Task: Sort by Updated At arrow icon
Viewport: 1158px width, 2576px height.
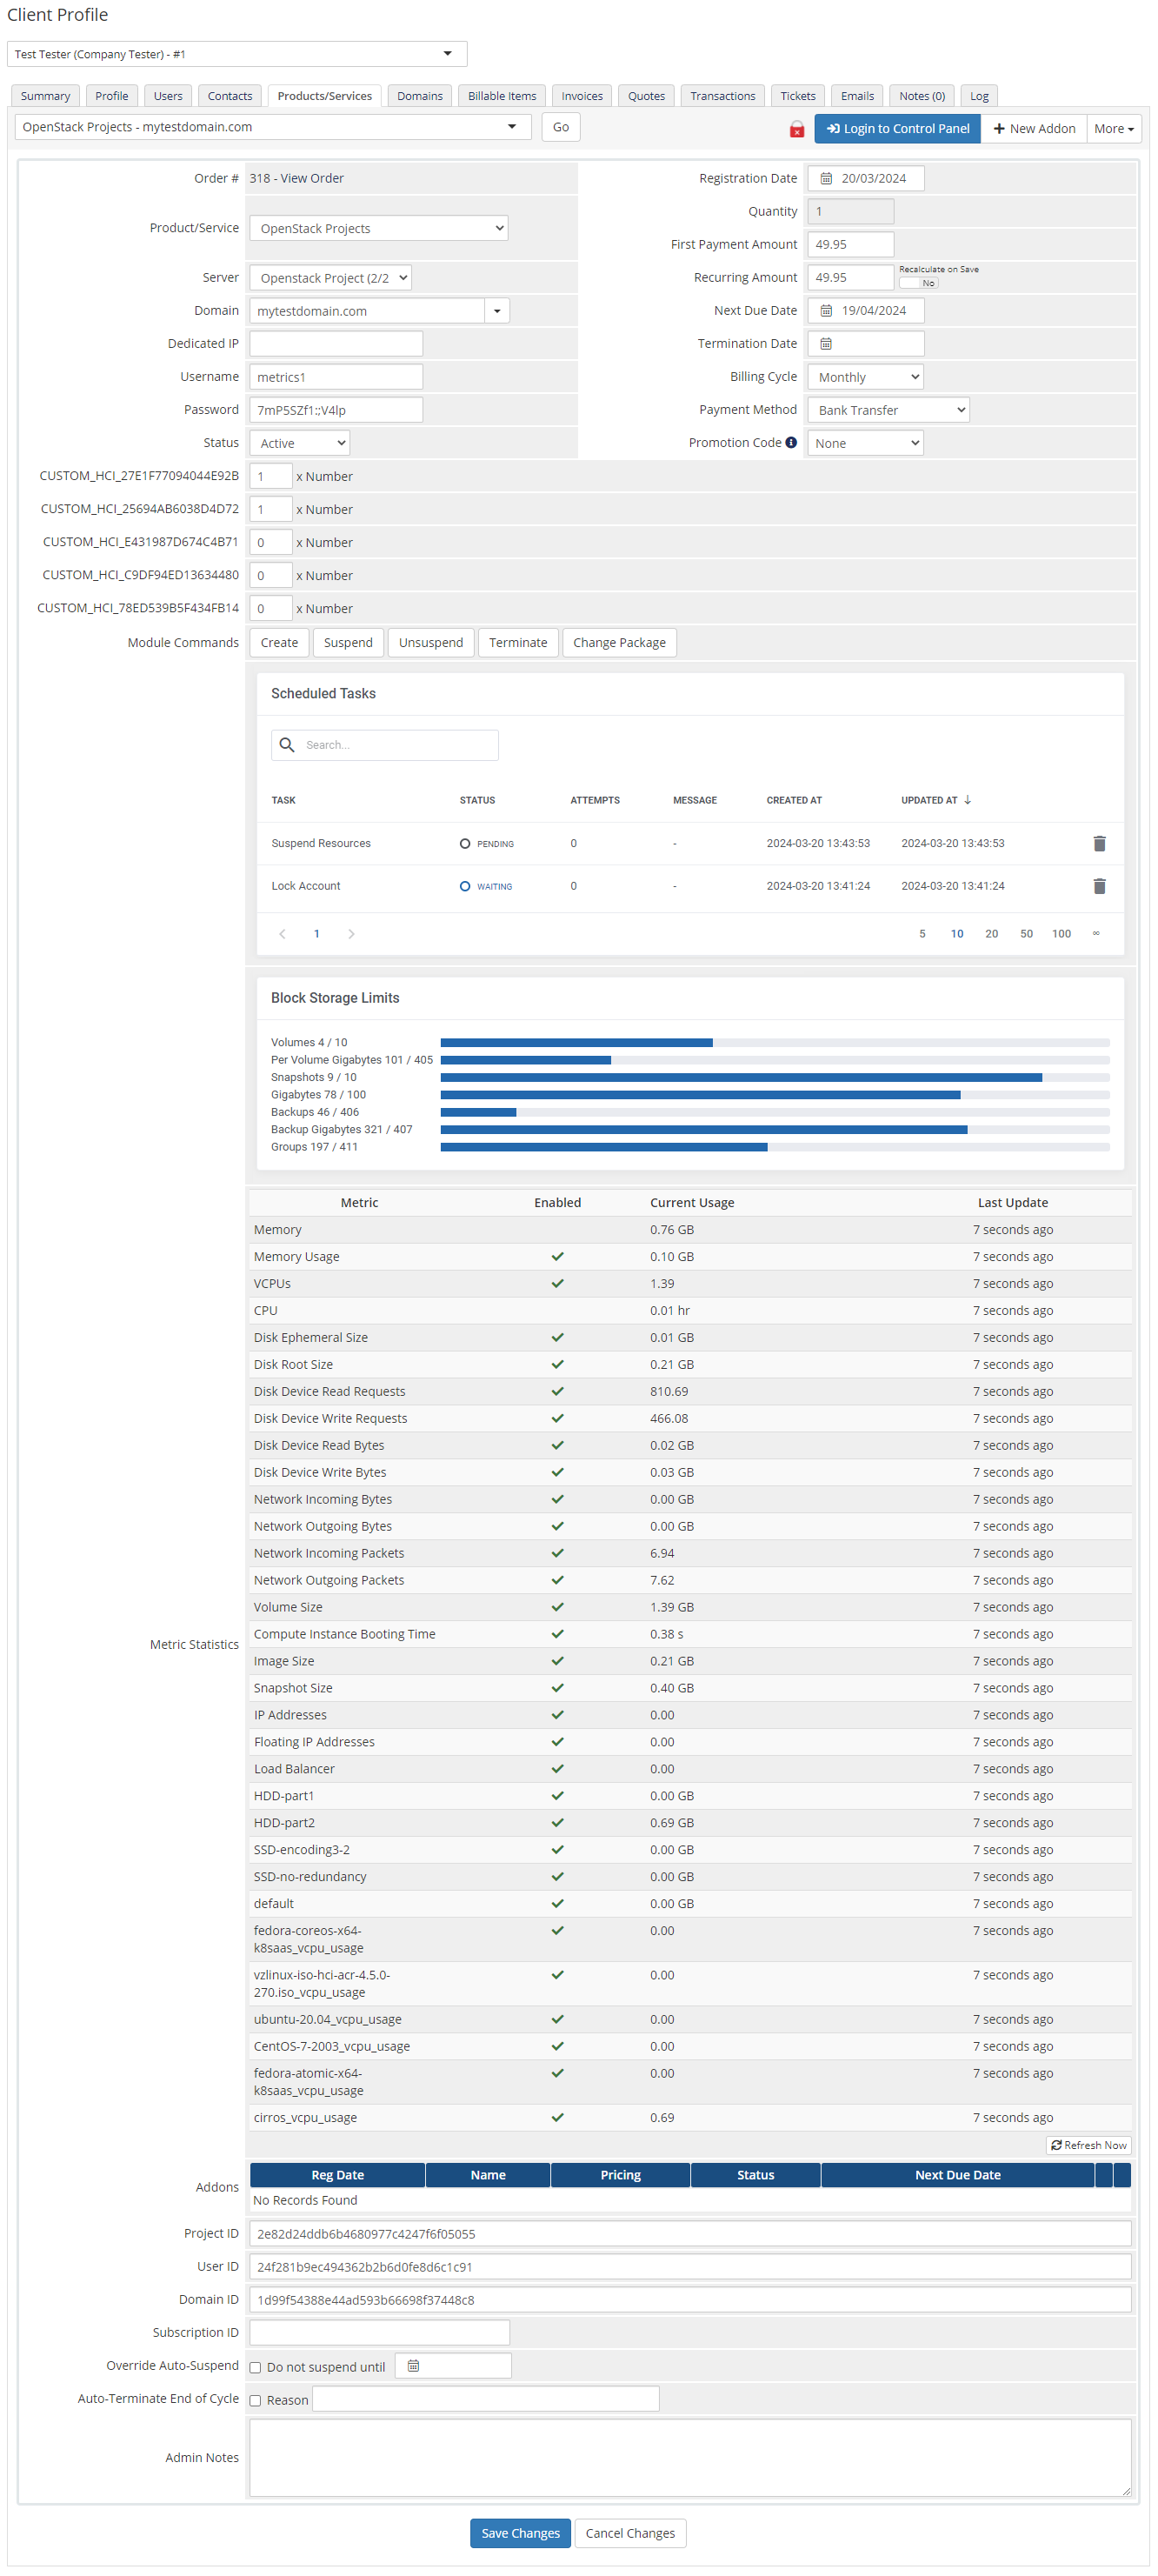Action: pyautogui.click(x=967, y=800)
